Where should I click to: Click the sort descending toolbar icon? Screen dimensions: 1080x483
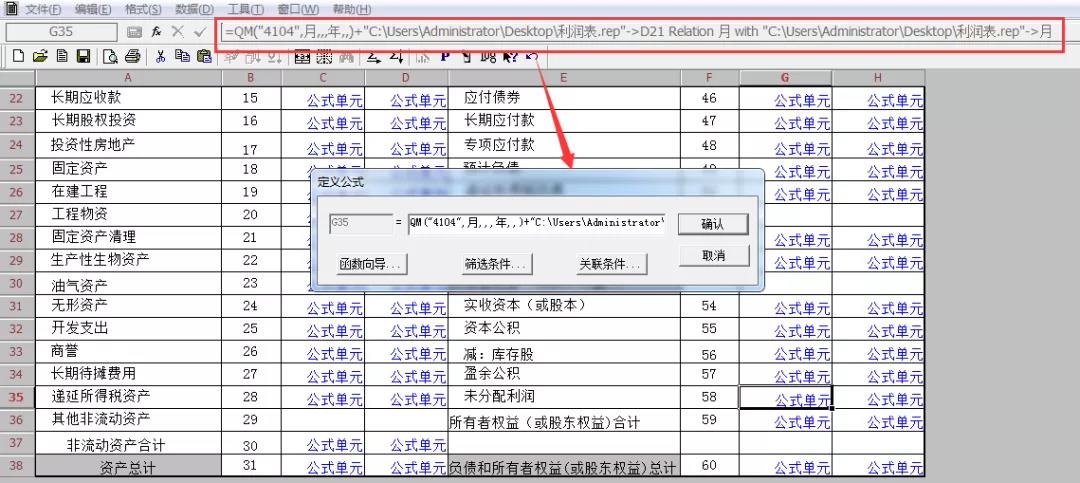point(395,56)
